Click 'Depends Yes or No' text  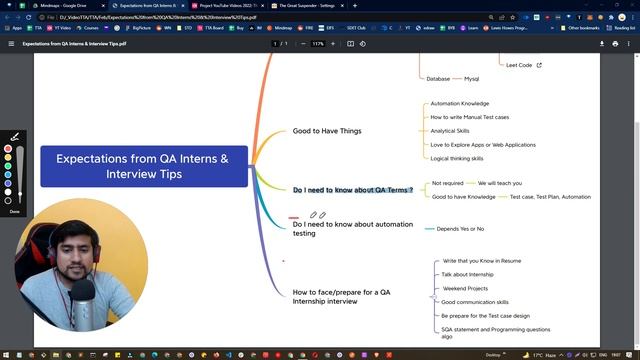click(x=460, y=229)
